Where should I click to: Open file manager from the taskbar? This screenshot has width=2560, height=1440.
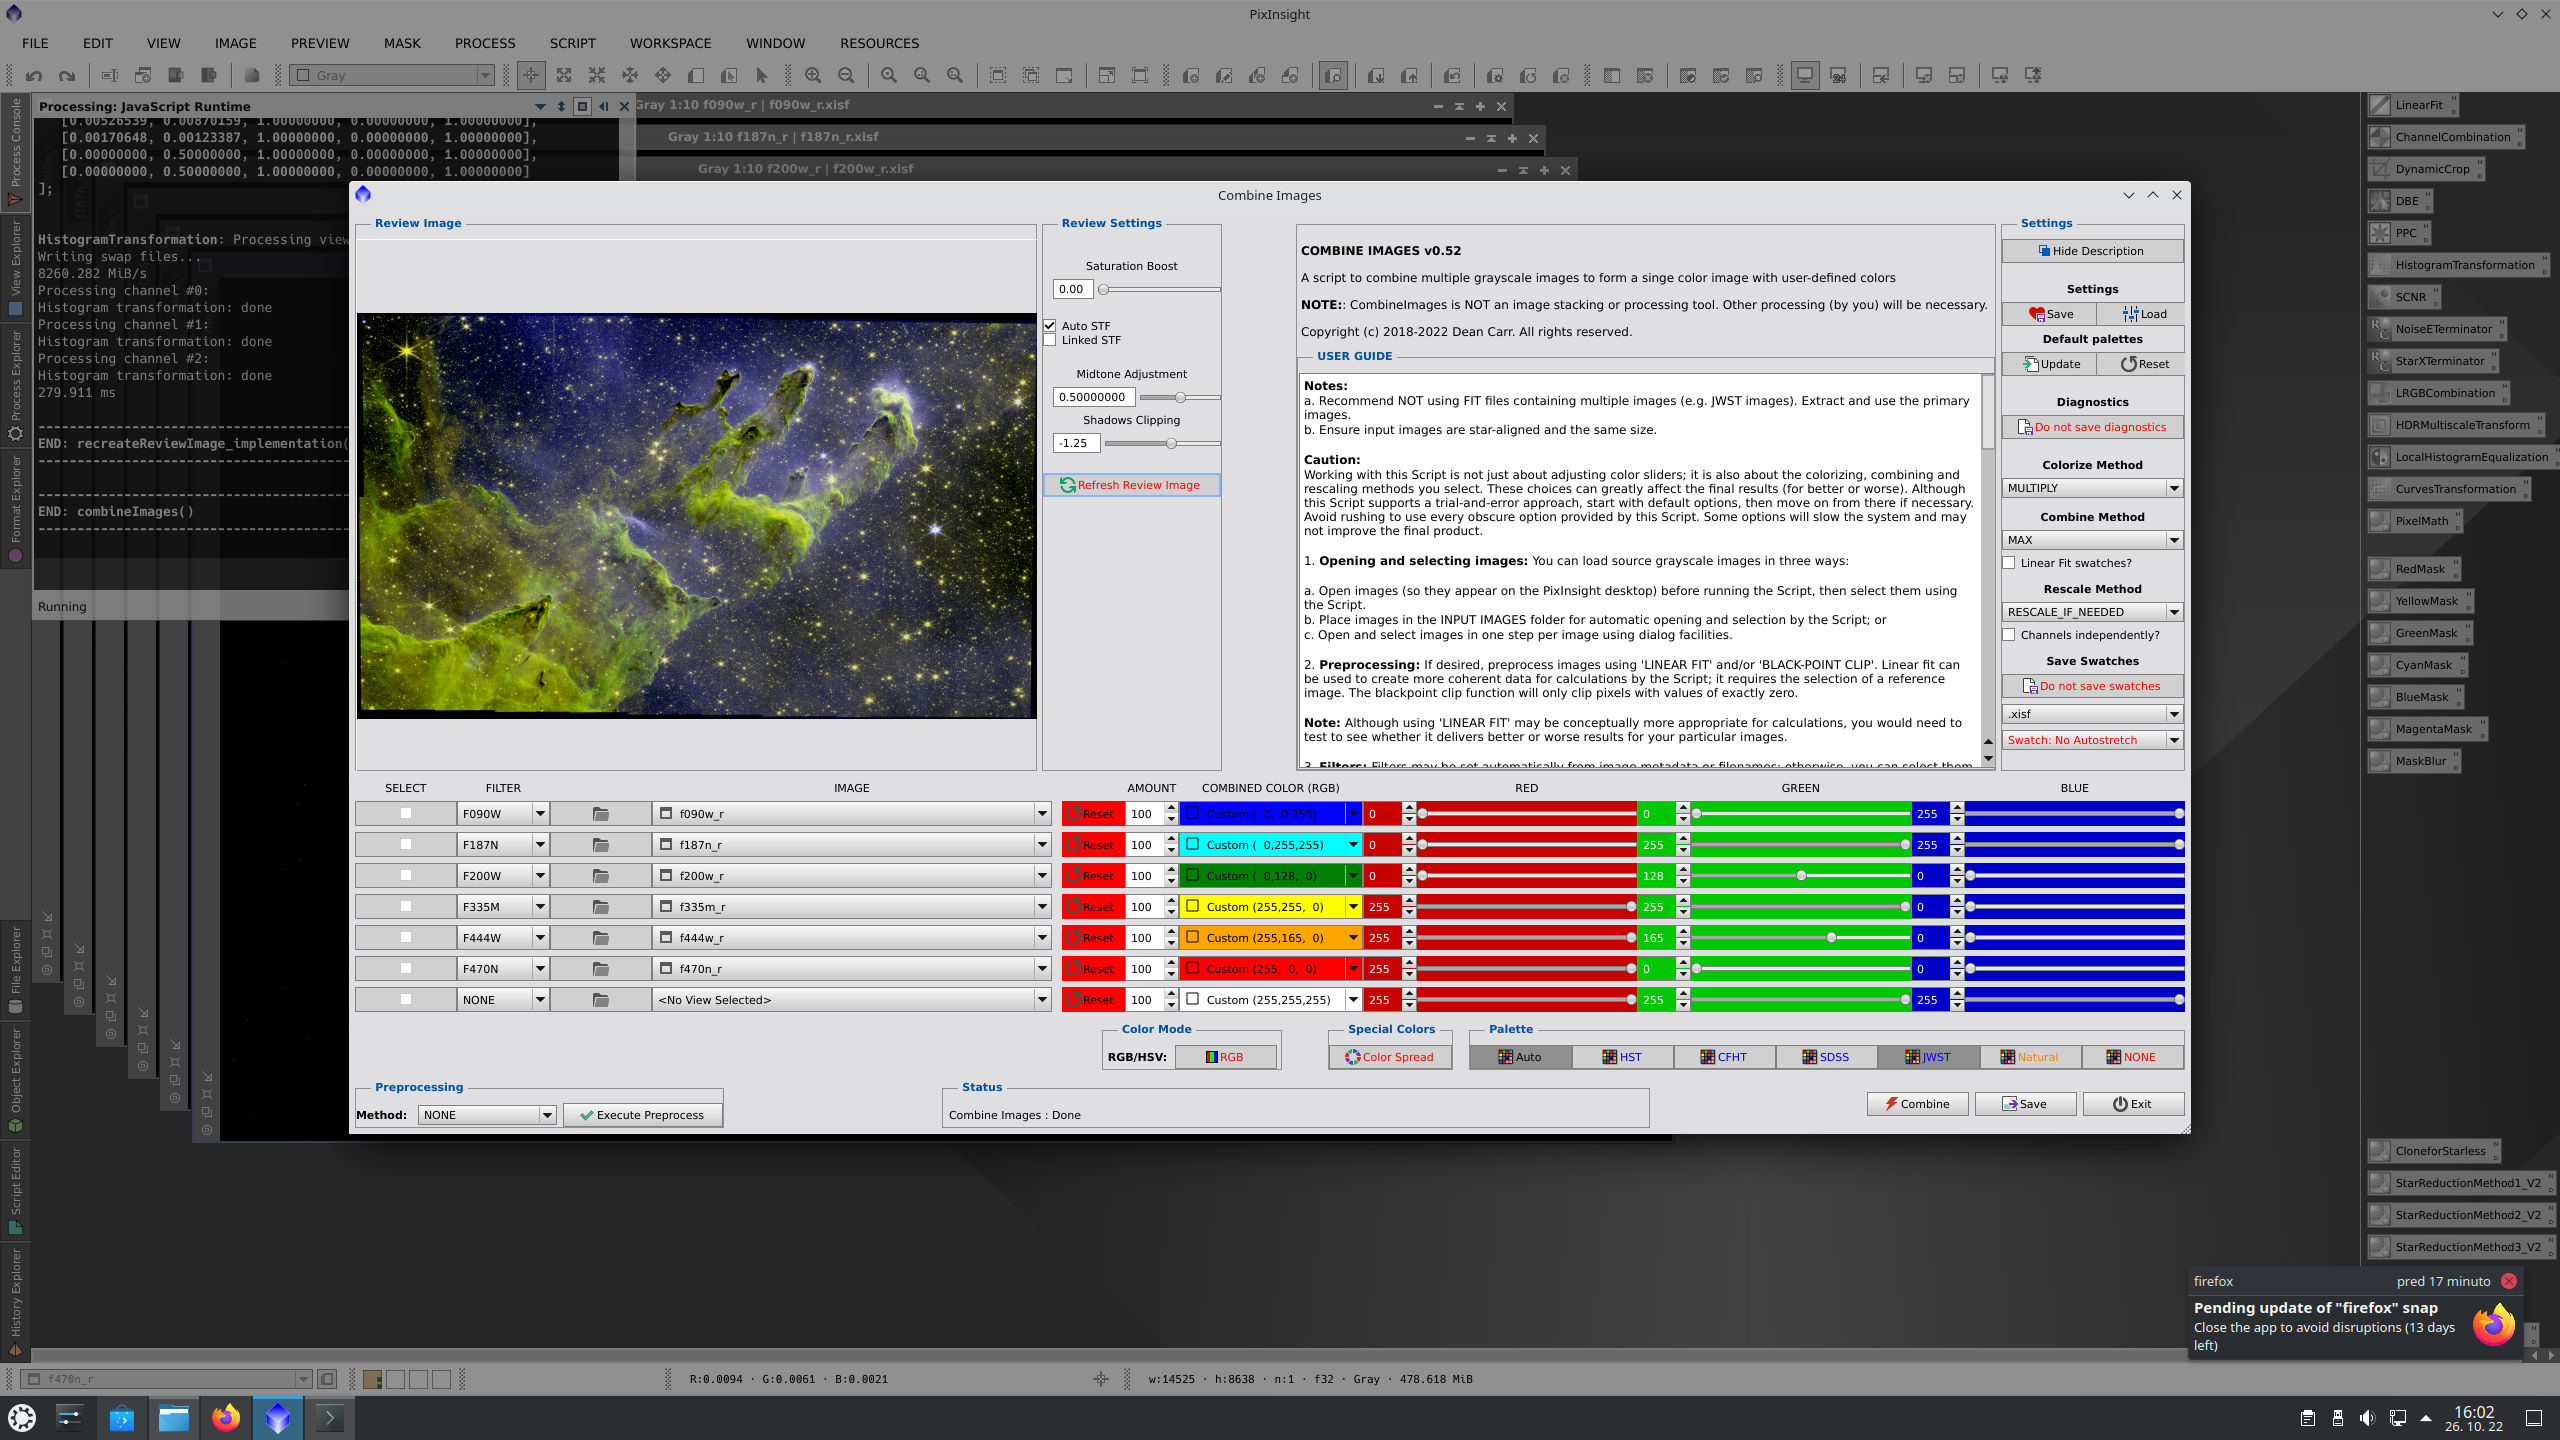[174, 1417]
